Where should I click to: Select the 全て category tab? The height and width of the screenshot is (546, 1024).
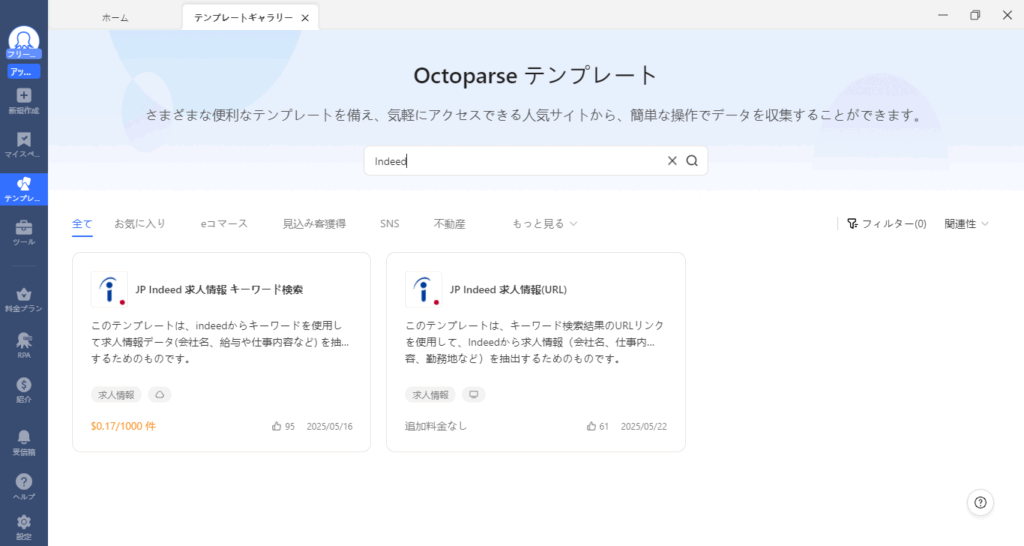[x=82, y=223]
